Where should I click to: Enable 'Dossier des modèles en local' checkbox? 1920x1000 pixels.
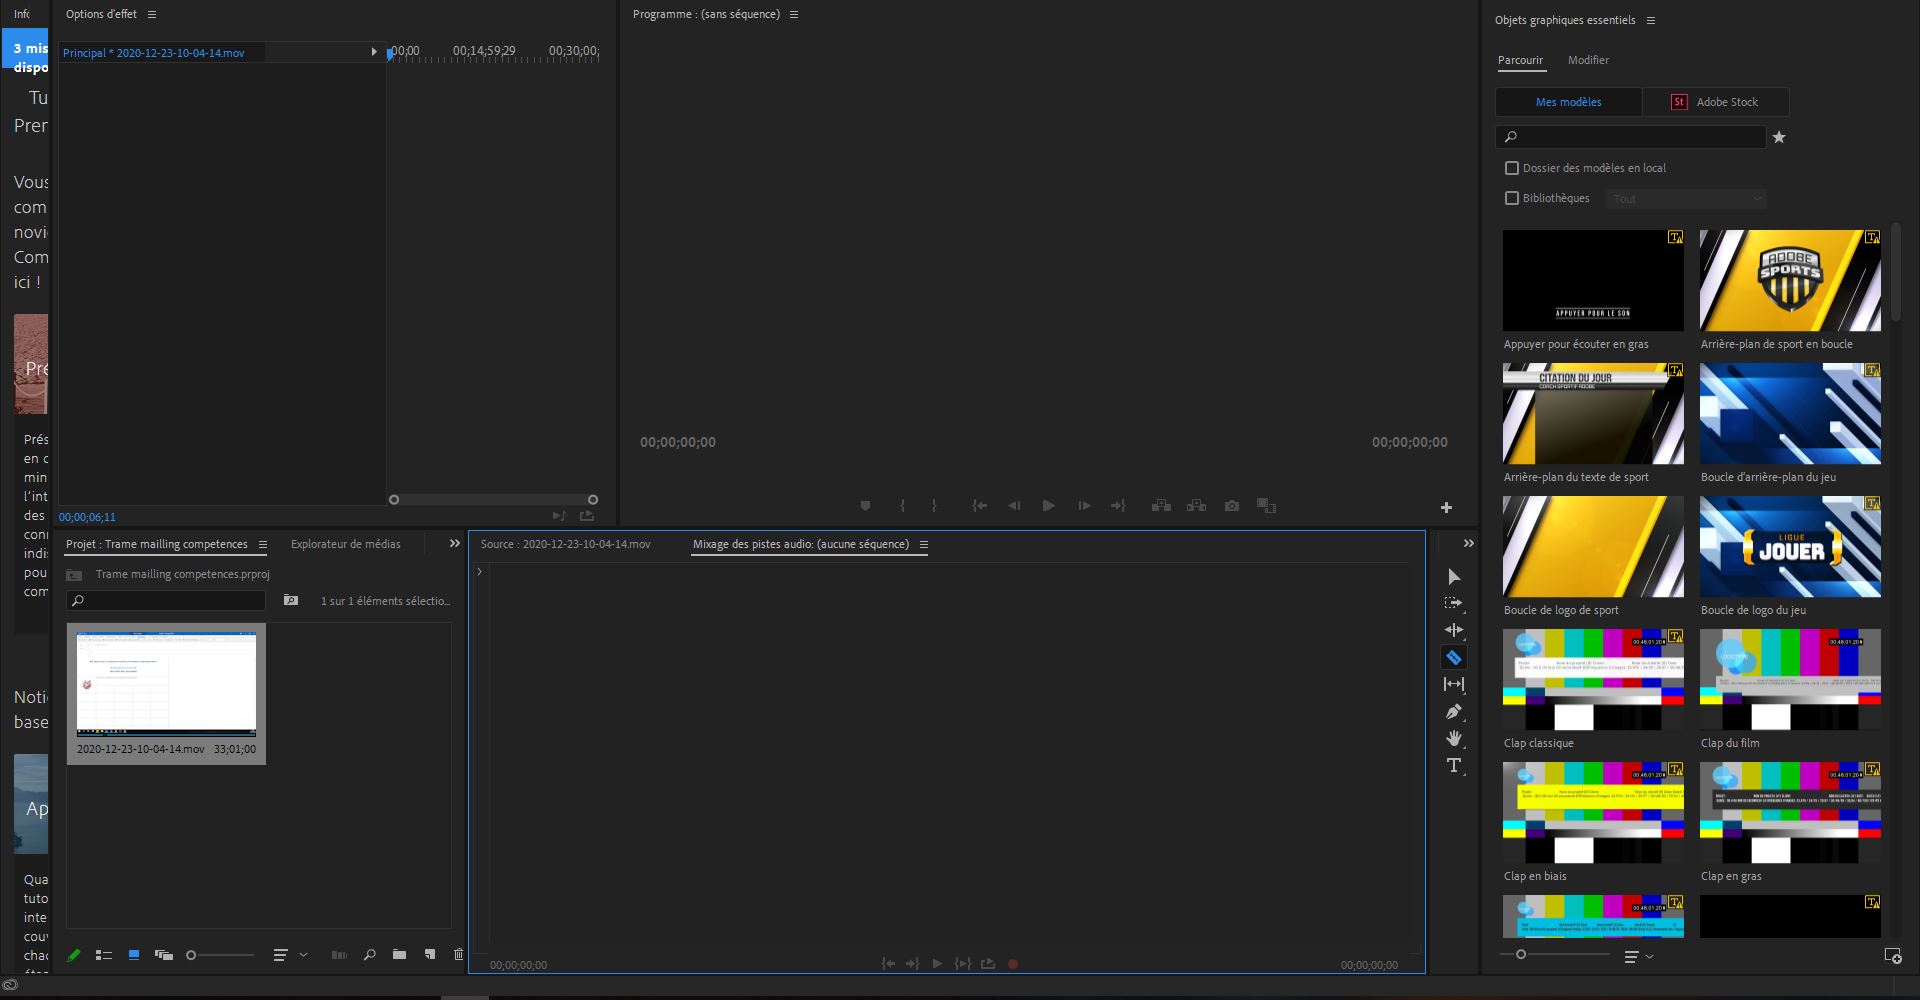1512,168
